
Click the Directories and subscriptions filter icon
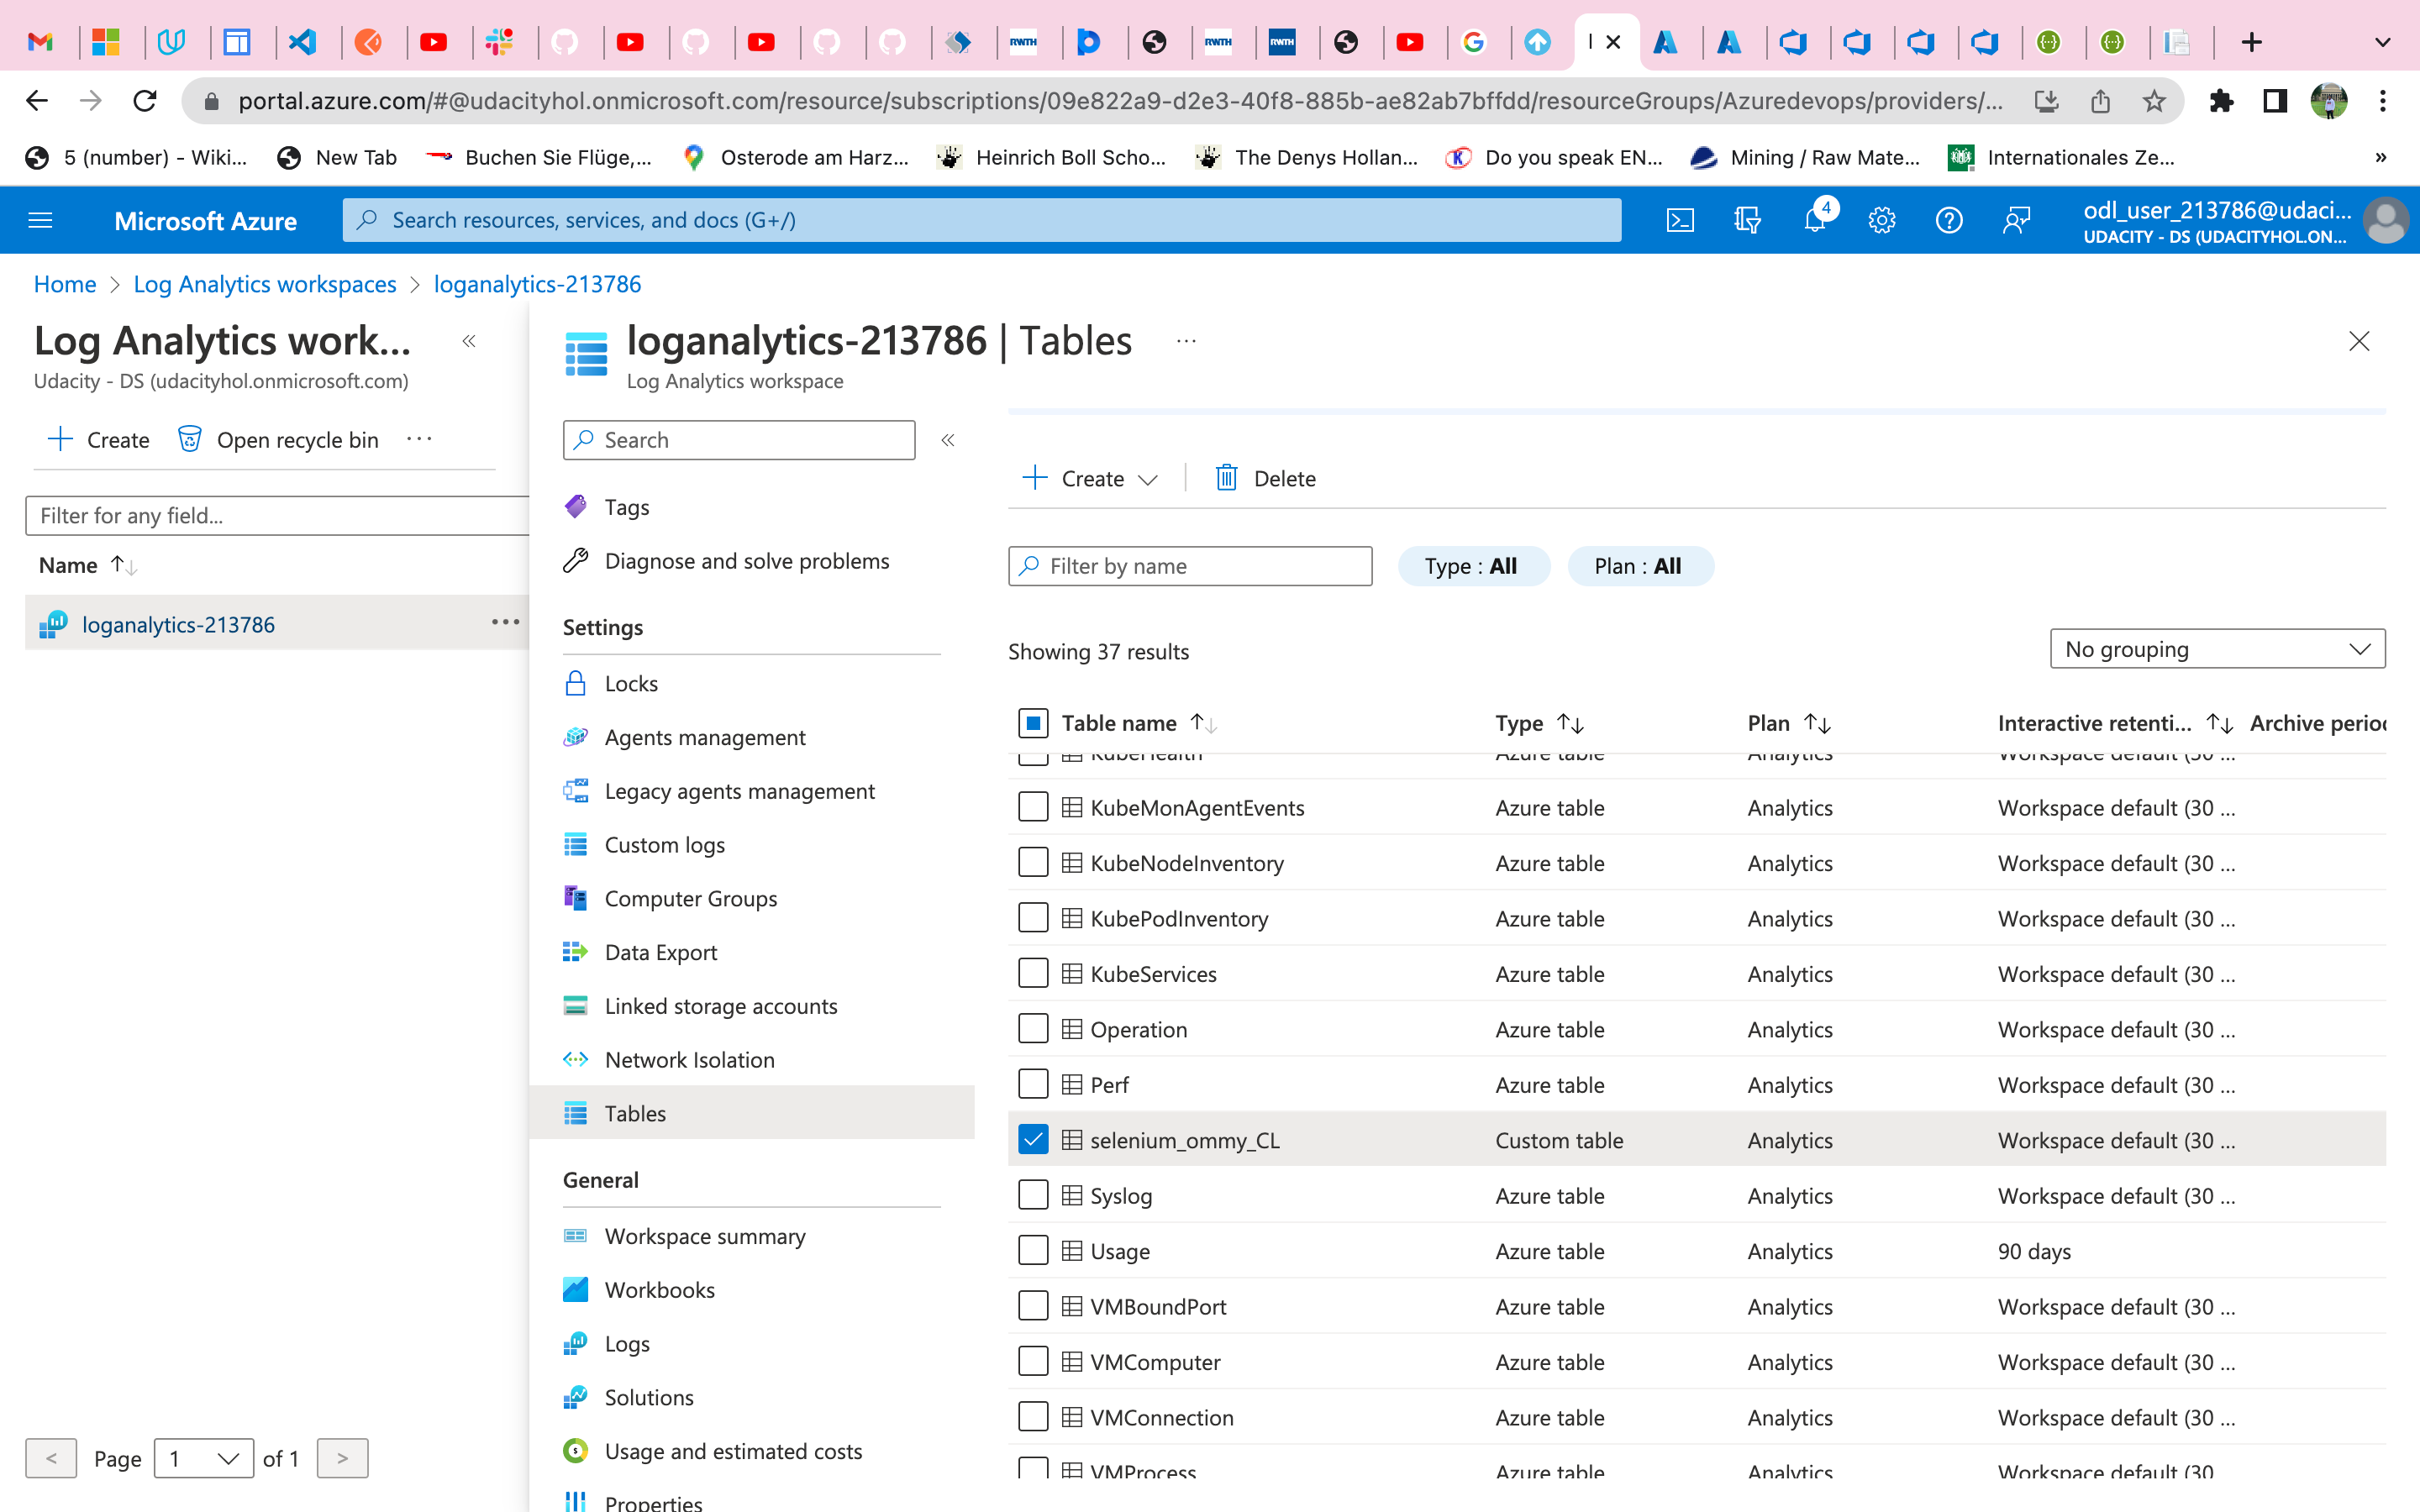pyautogui.click(x=1747, y=220)
